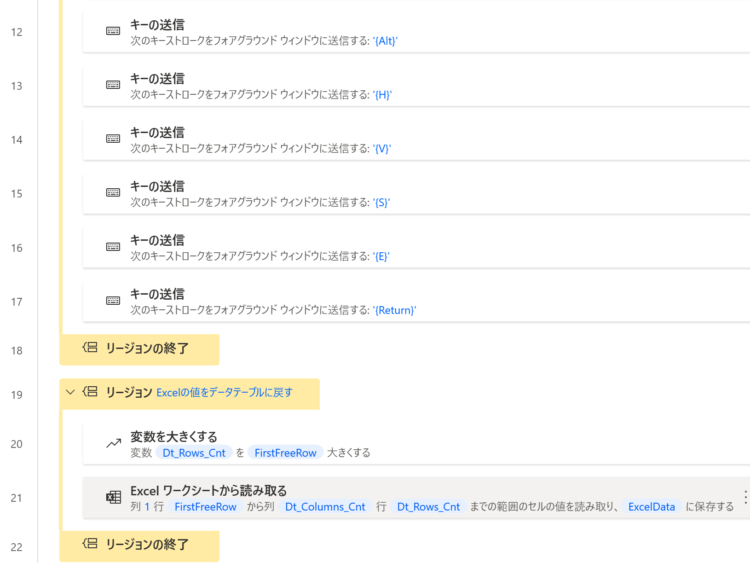Viewport: 750px width, 563px height.
Task: Collapse the 'Excelの値をデータテーブルに戻す' region chevron
Action: pos(70,392)
